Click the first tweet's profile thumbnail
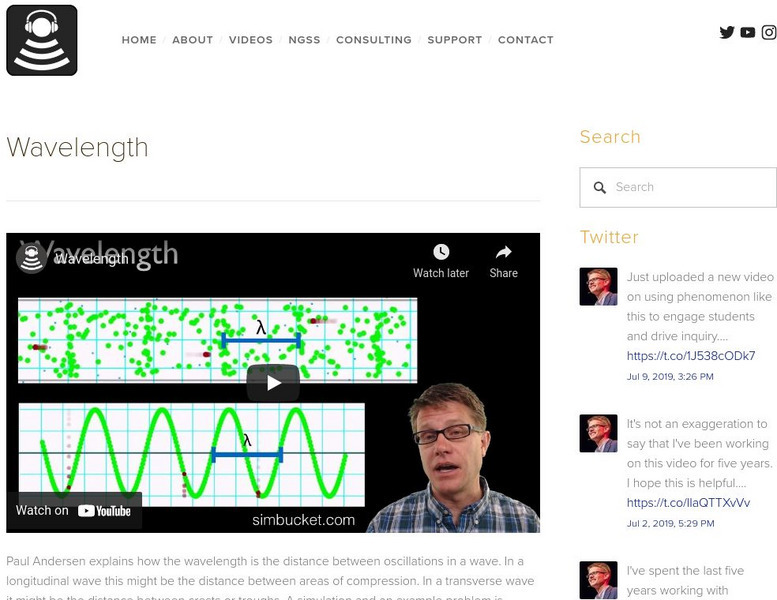Viewport: 777px width, 600px height. 598,287
